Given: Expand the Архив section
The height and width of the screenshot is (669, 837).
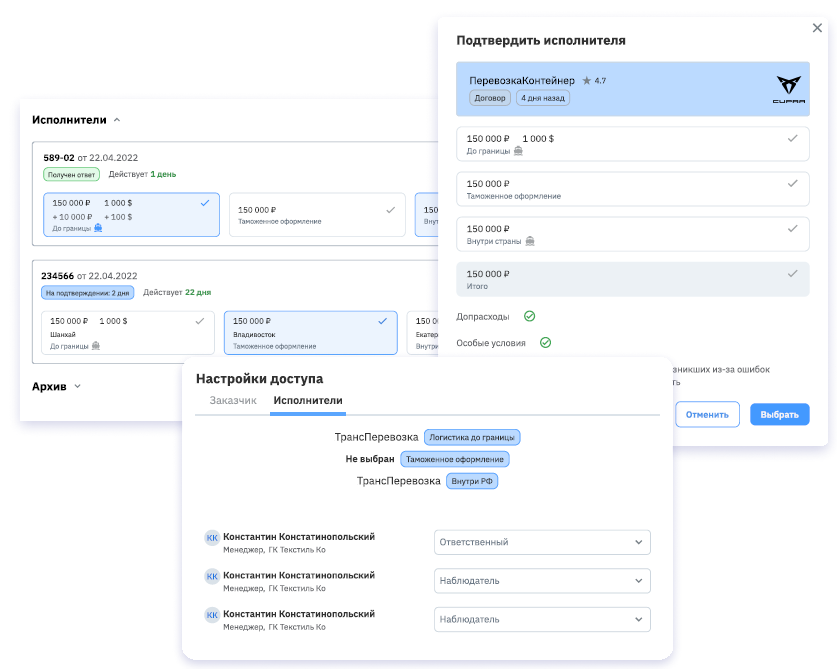Looking at the screenshot, I should (77, 386).
